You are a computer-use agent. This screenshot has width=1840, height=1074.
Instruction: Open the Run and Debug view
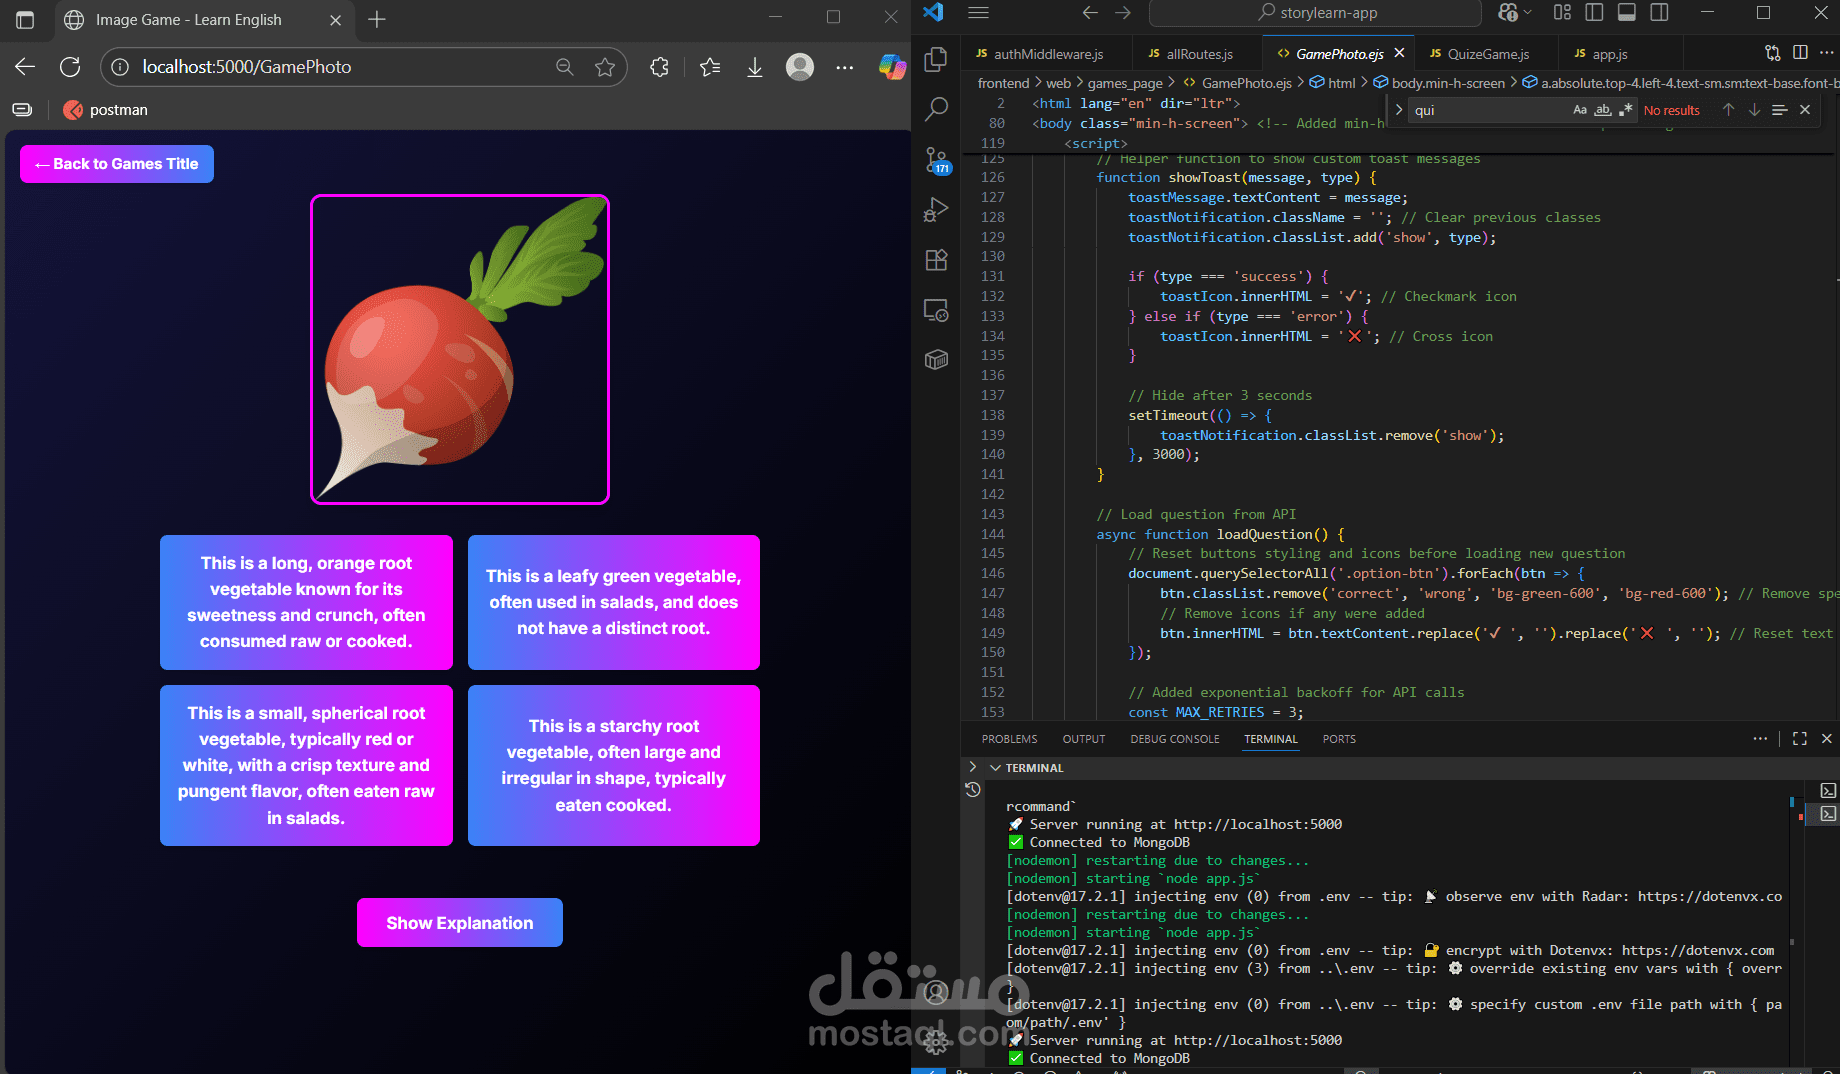pos(936,210)
